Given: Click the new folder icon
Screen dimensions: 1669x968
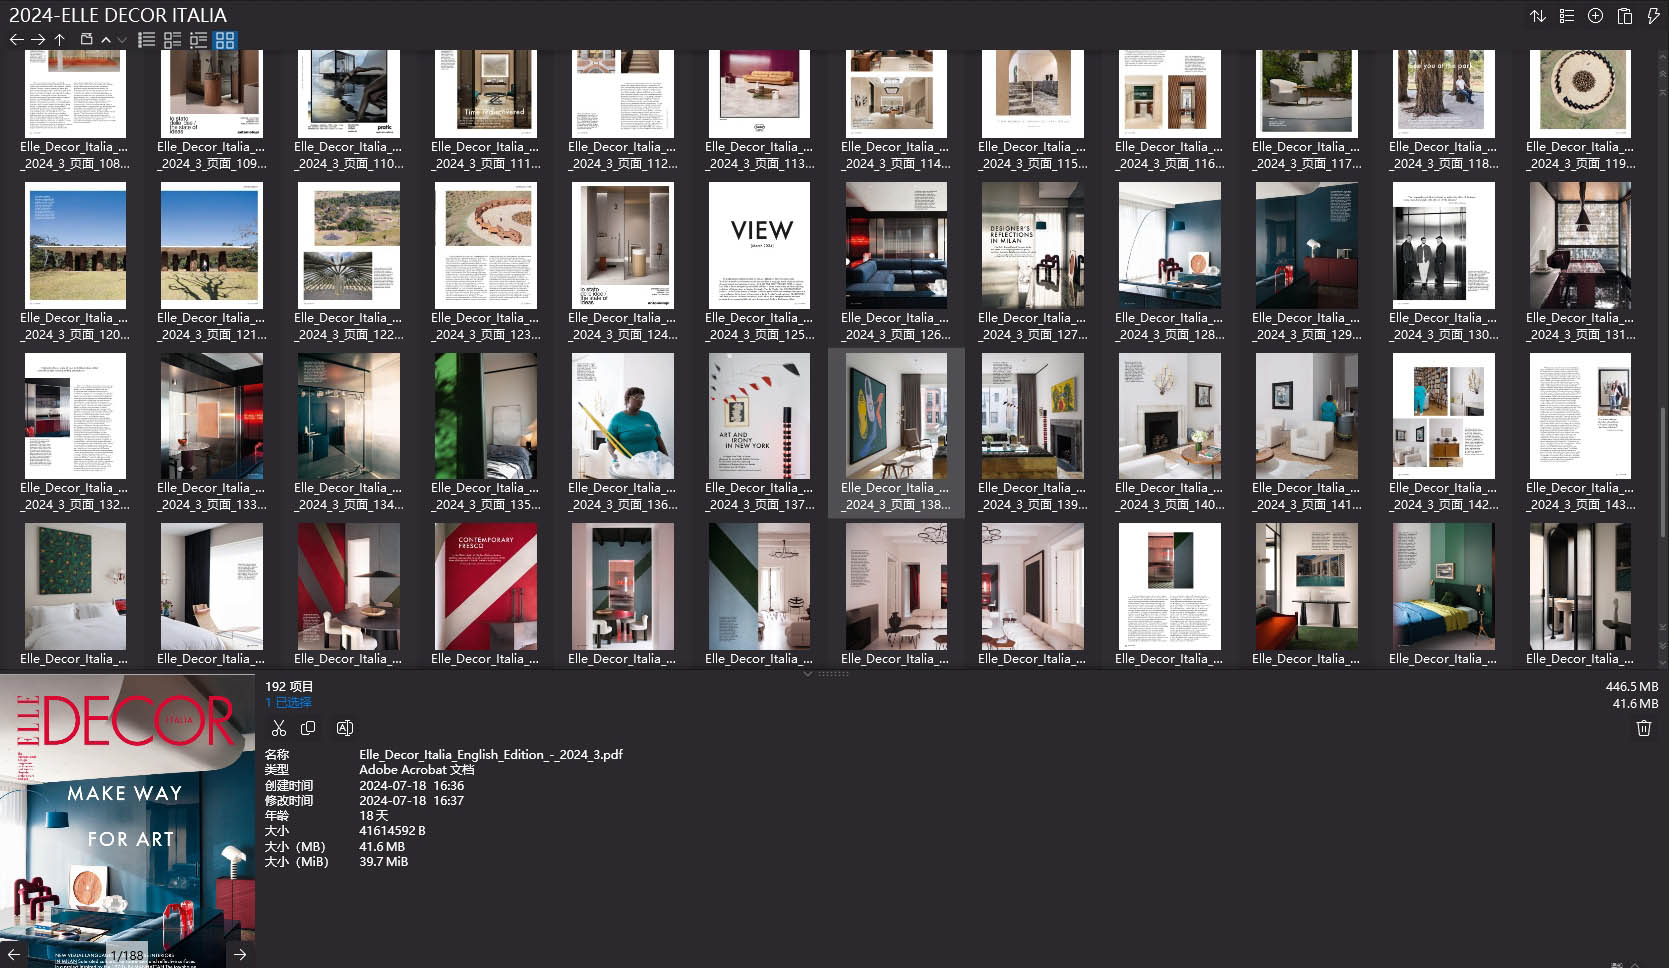Looking at the screenshot, I should pyautogui.click(x=87, y=39).
